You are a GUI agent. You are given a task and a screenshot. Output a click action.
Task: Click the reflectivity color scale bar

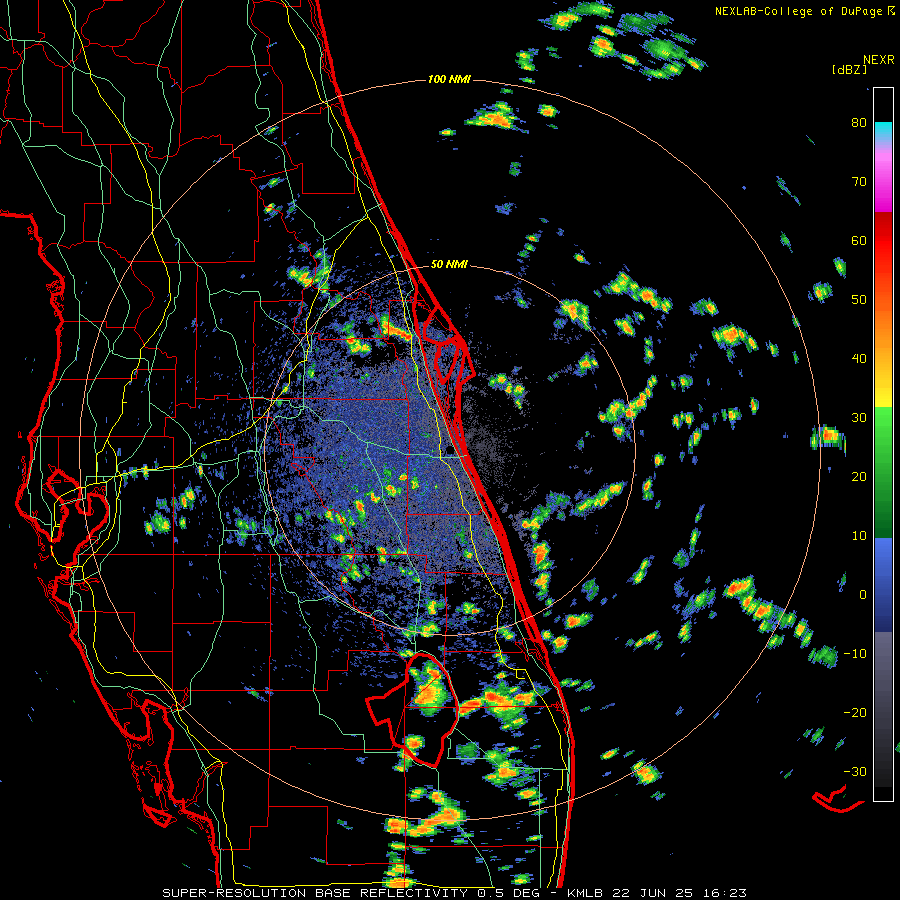(x=883, y=444)
